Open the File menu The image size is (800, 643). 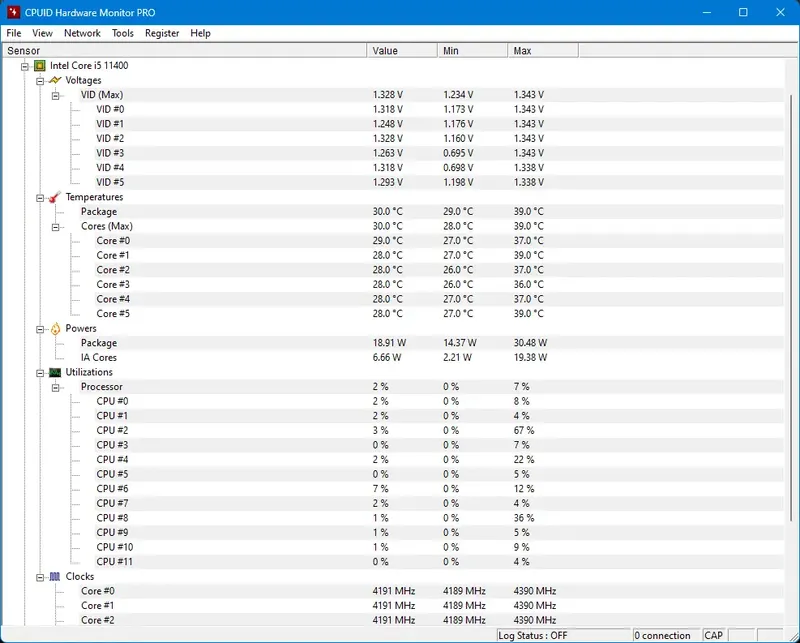(14, 33)
